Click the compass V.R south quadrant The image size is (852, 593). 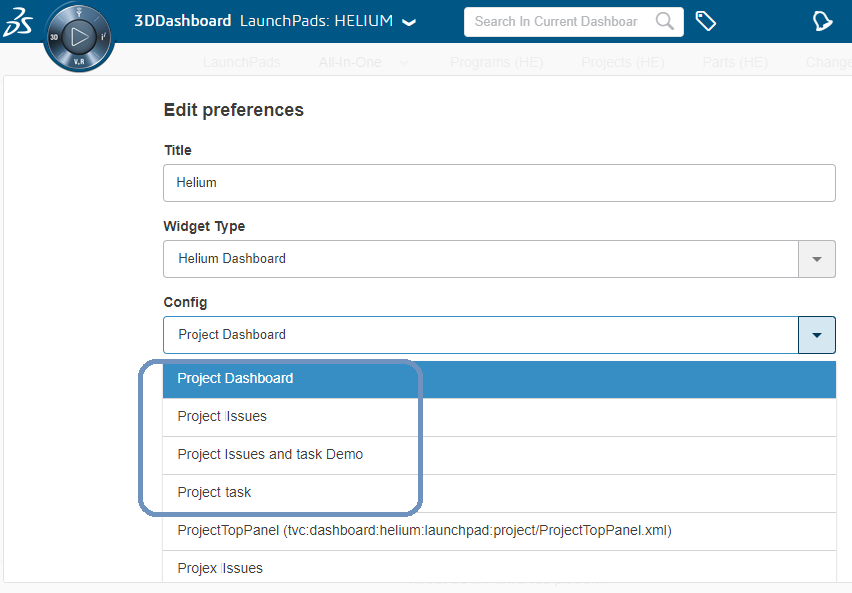click(77, 61)
